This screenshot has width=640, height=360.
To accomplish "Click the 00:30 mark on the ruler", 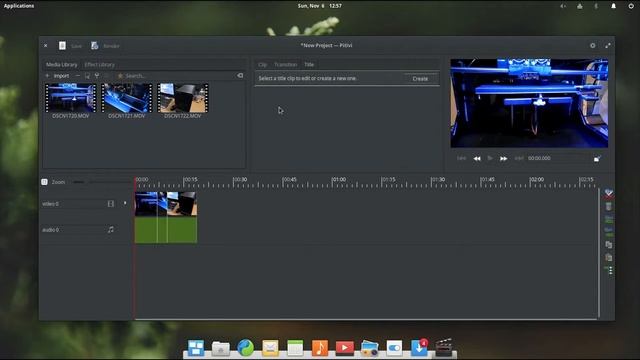I will click(240, 180).
